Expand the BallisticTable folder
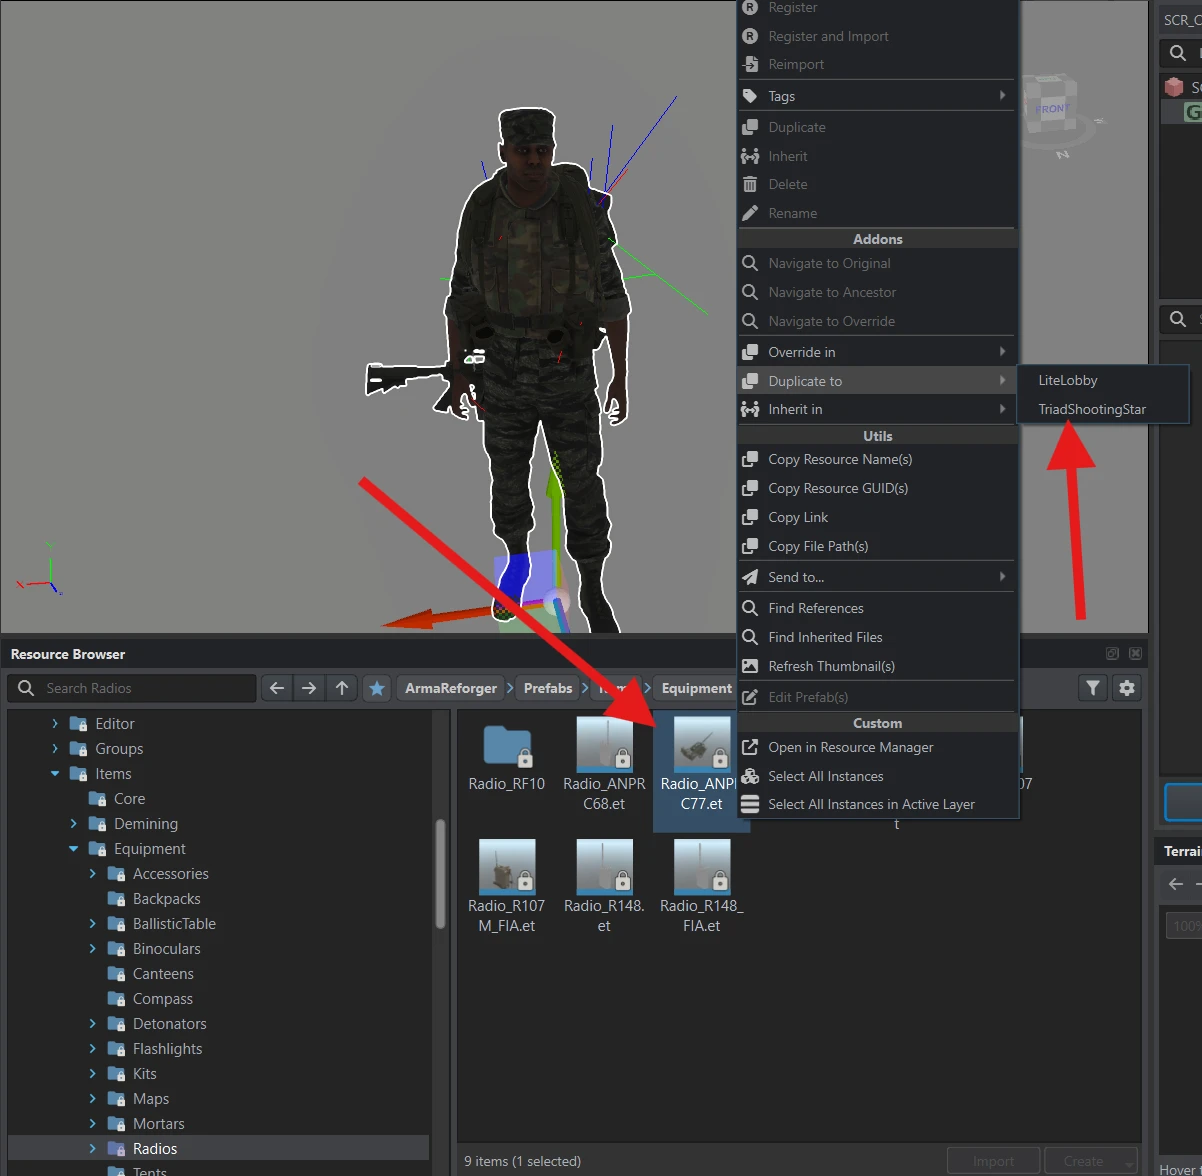This screenshot has width=1202, height=1176. [x=93, y=923]
